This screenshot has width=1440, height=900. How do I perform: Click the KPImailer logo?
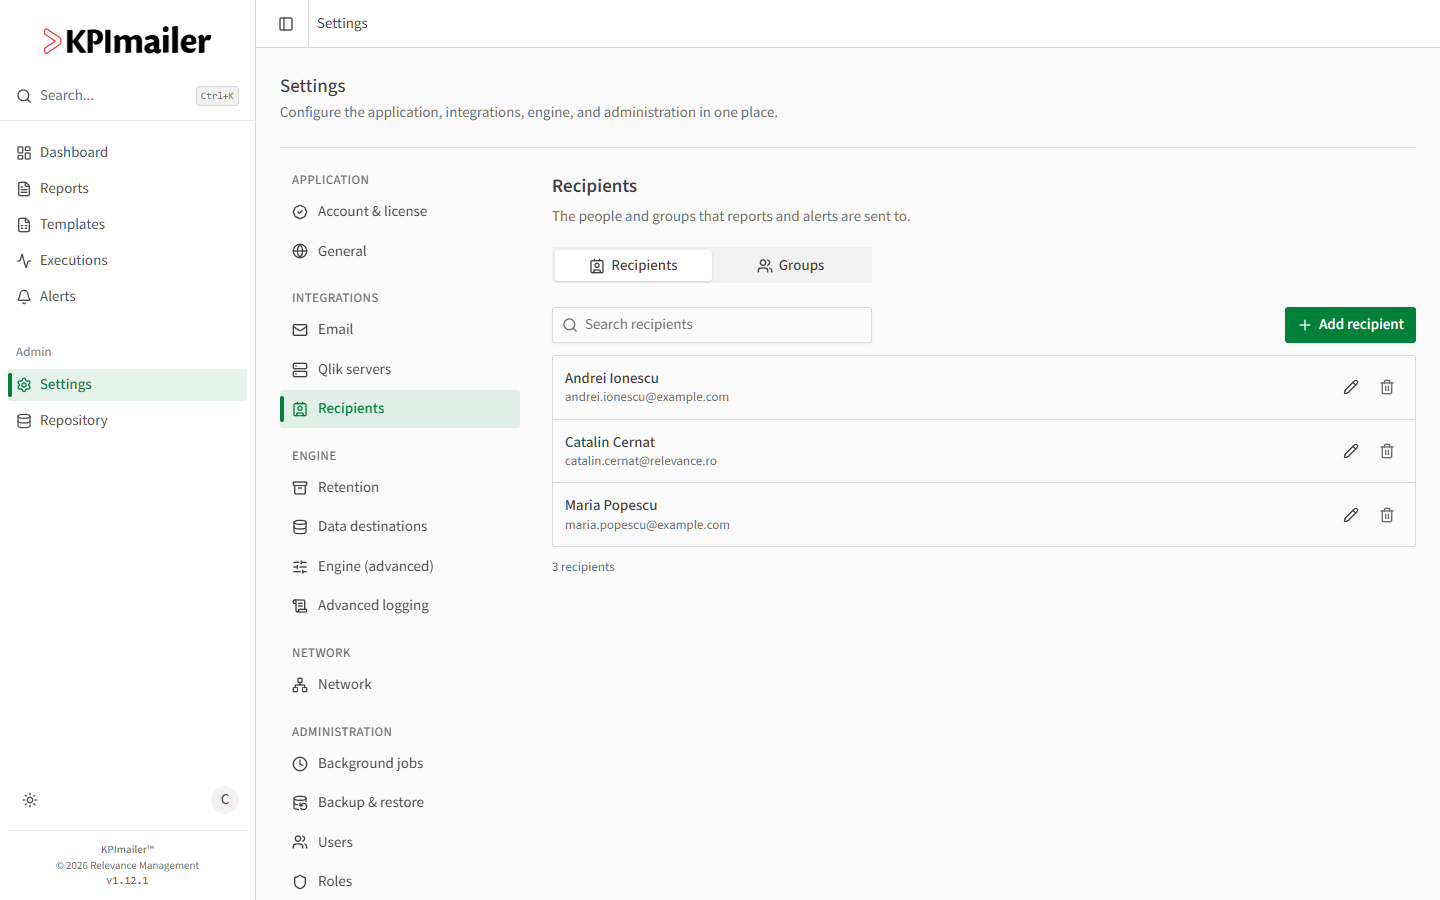[x=127, y=41]
